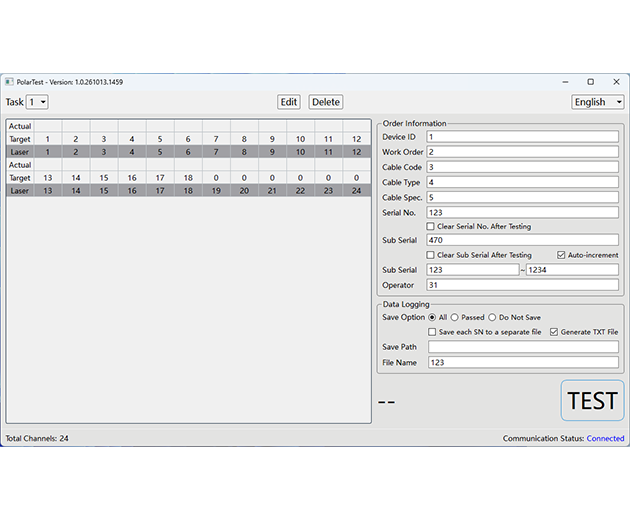Image resolution: width=630 pixels, height=520 pixels.
Task: Click Laser cell 22
Action: pyautogui.click(x=301, y=190)
